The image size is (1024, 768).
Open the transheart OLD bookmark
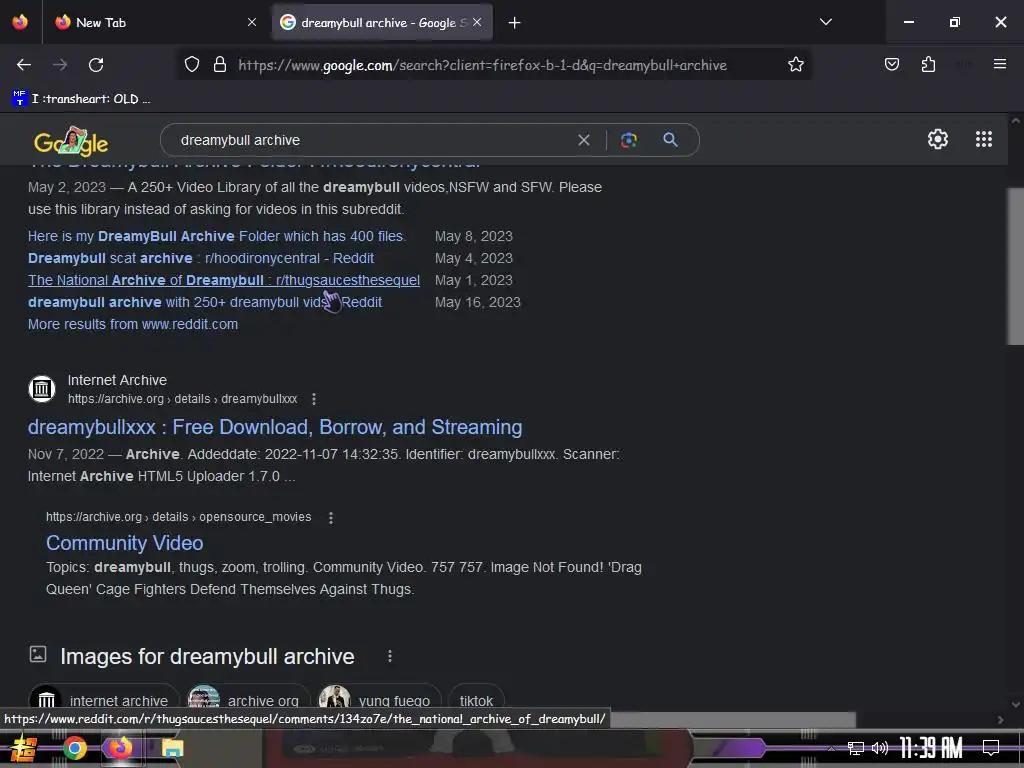[81, 99]
